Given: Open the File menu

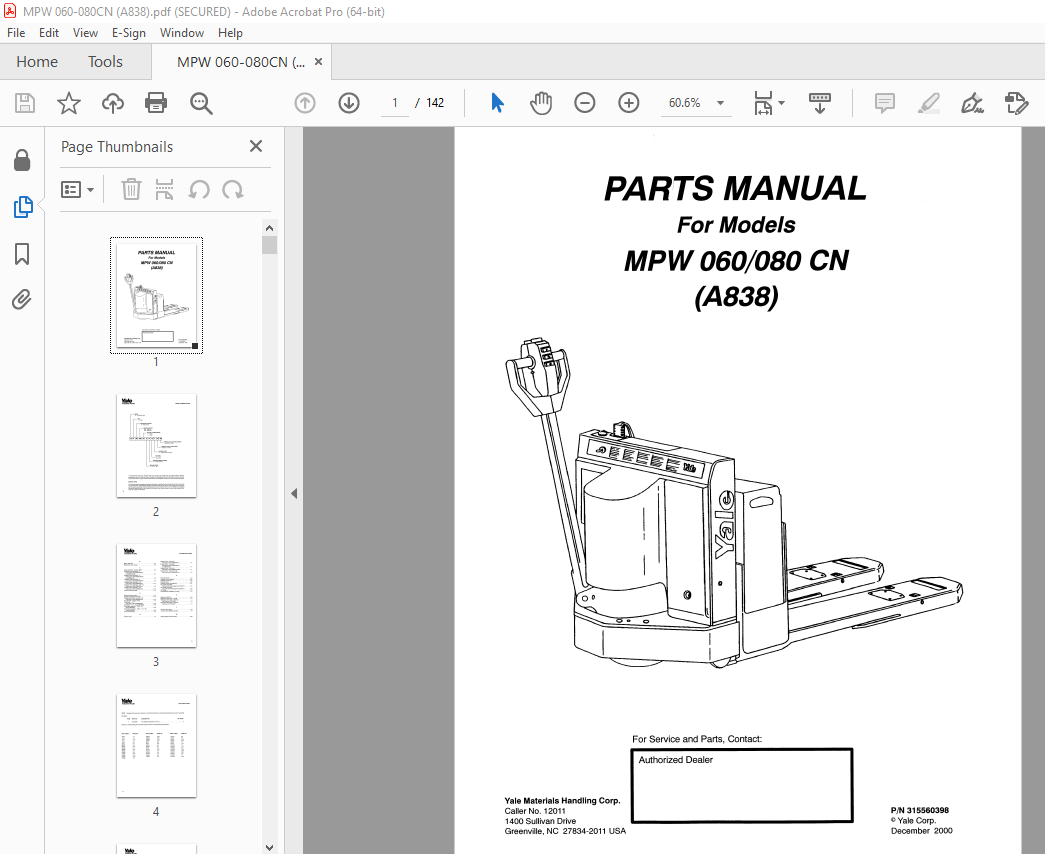Looking at the screenshot, I should [x=16, y=33].
